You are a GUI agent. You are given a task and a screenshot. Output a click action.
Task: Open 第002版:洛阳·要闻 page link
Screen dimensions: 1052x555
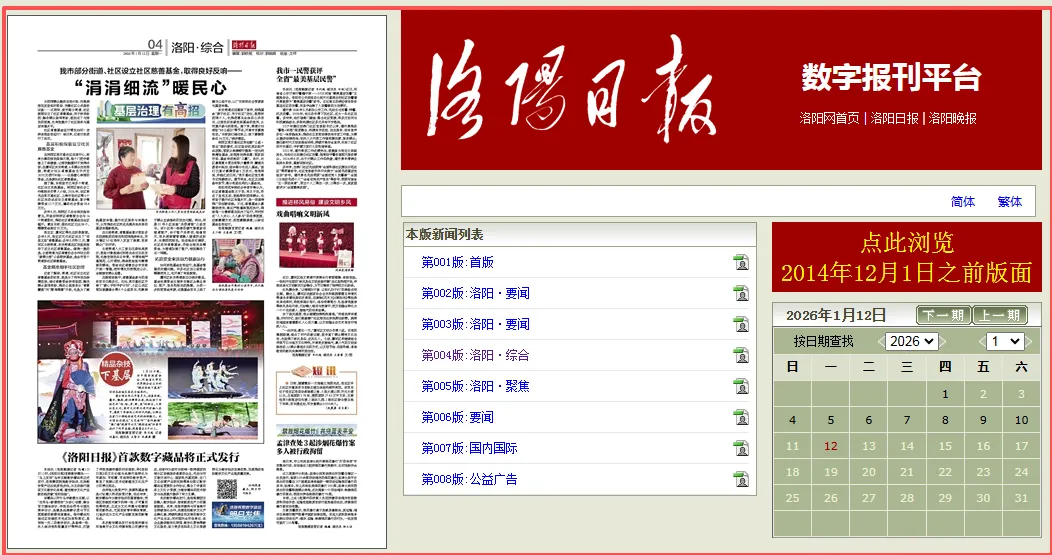(x=475, y=293)
